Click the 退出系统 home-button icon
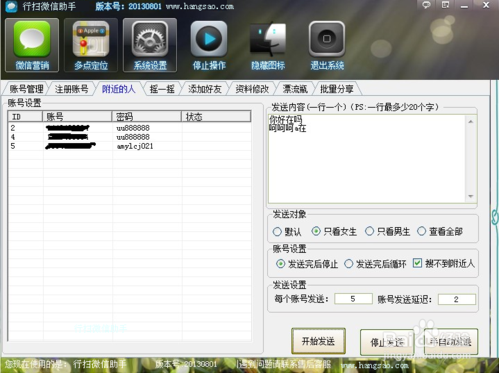This screenshot has width=499, height=373. click(327, 45)
